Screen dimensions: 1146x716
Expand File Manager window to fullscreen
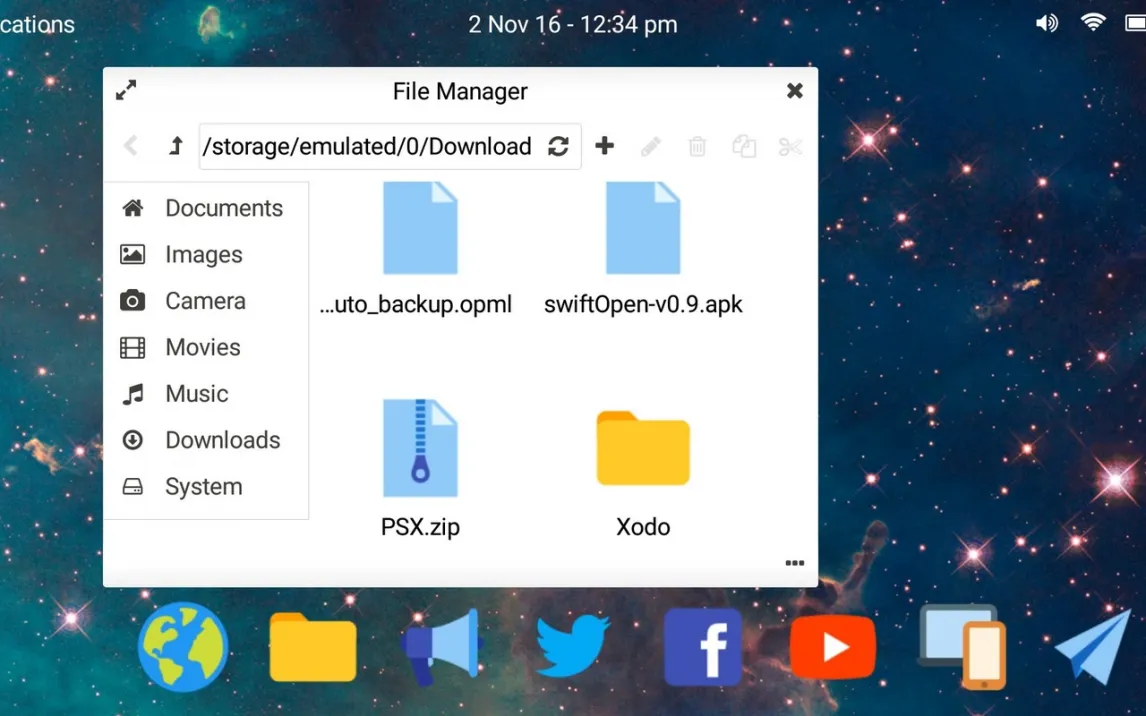pyautogui.click(x=126, y=91)
